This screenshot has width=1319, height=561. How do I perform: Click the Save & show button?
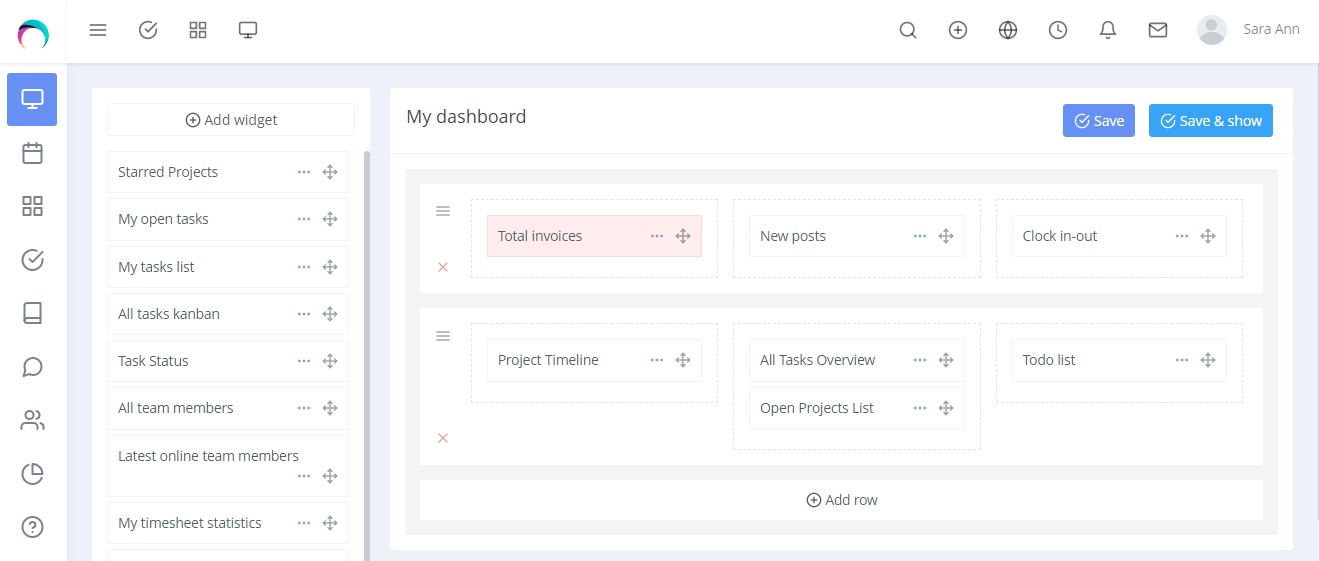point(1211,121)
